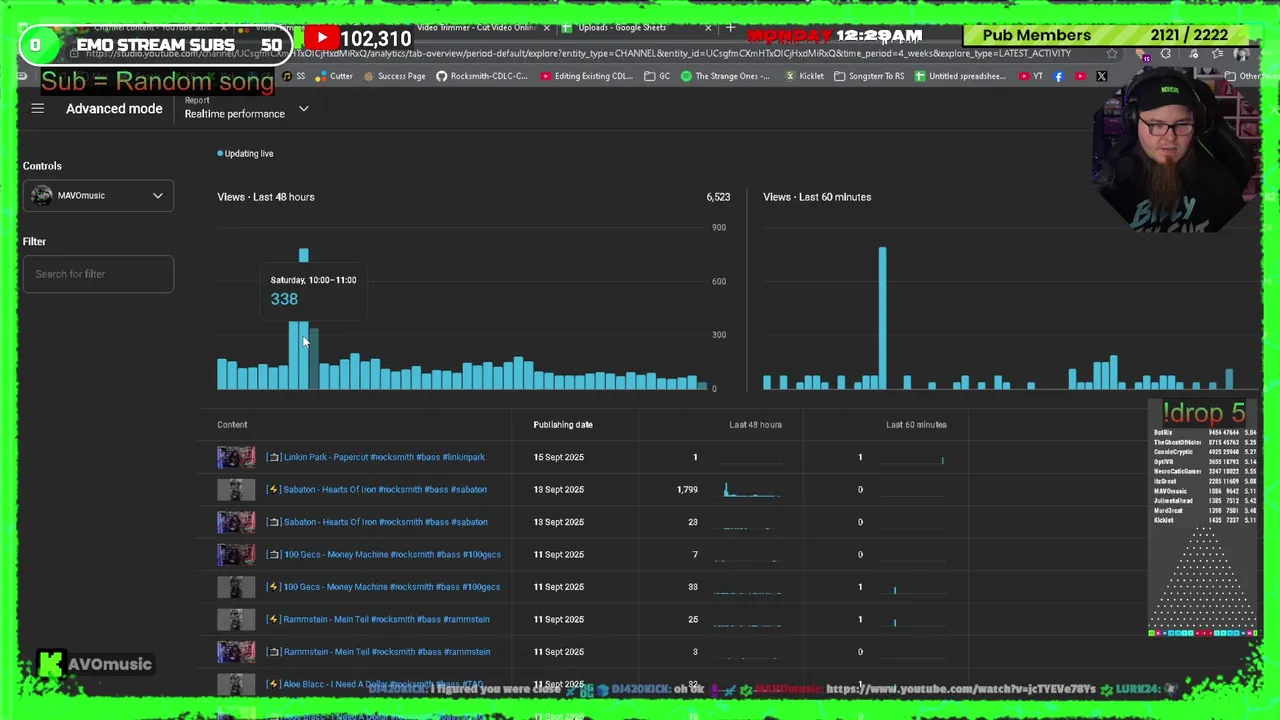Click video type icon in Linkin Park row

coord(273,457)
